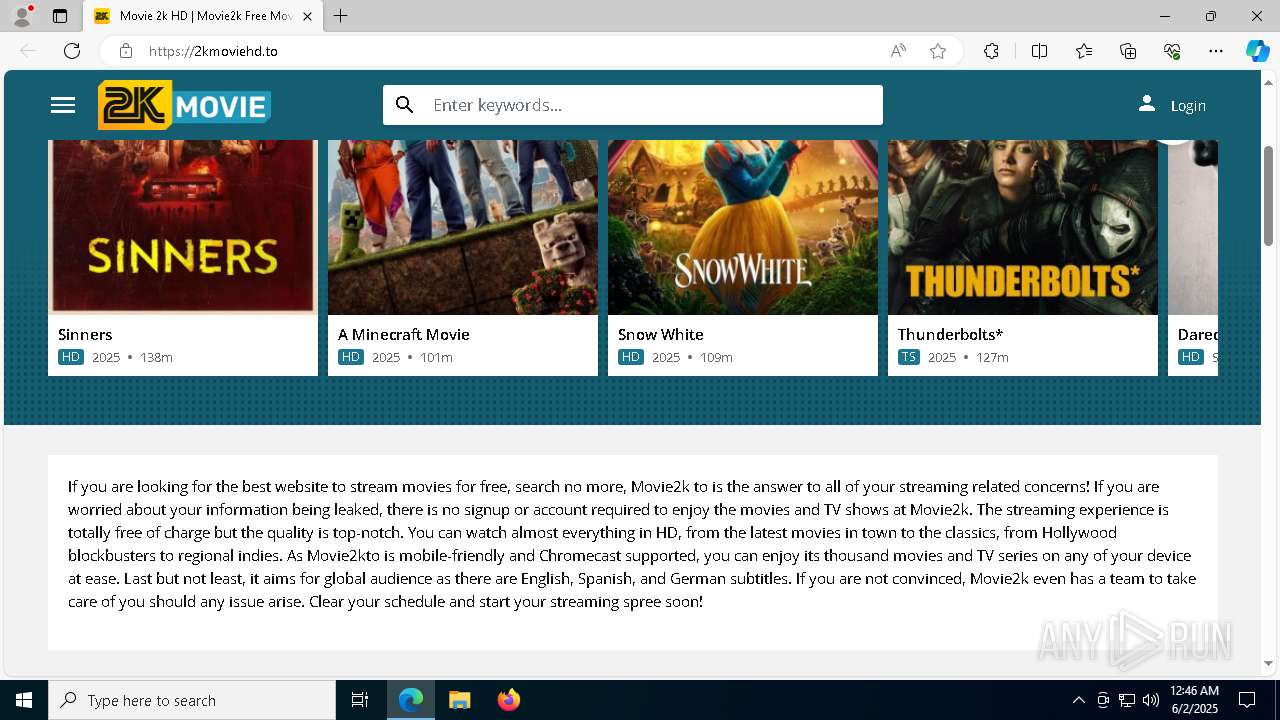The width and height of the screenshot is (1280, 720).
Task: Click the vertical scrollbar thumb
Action: [x=1268, y=195]
